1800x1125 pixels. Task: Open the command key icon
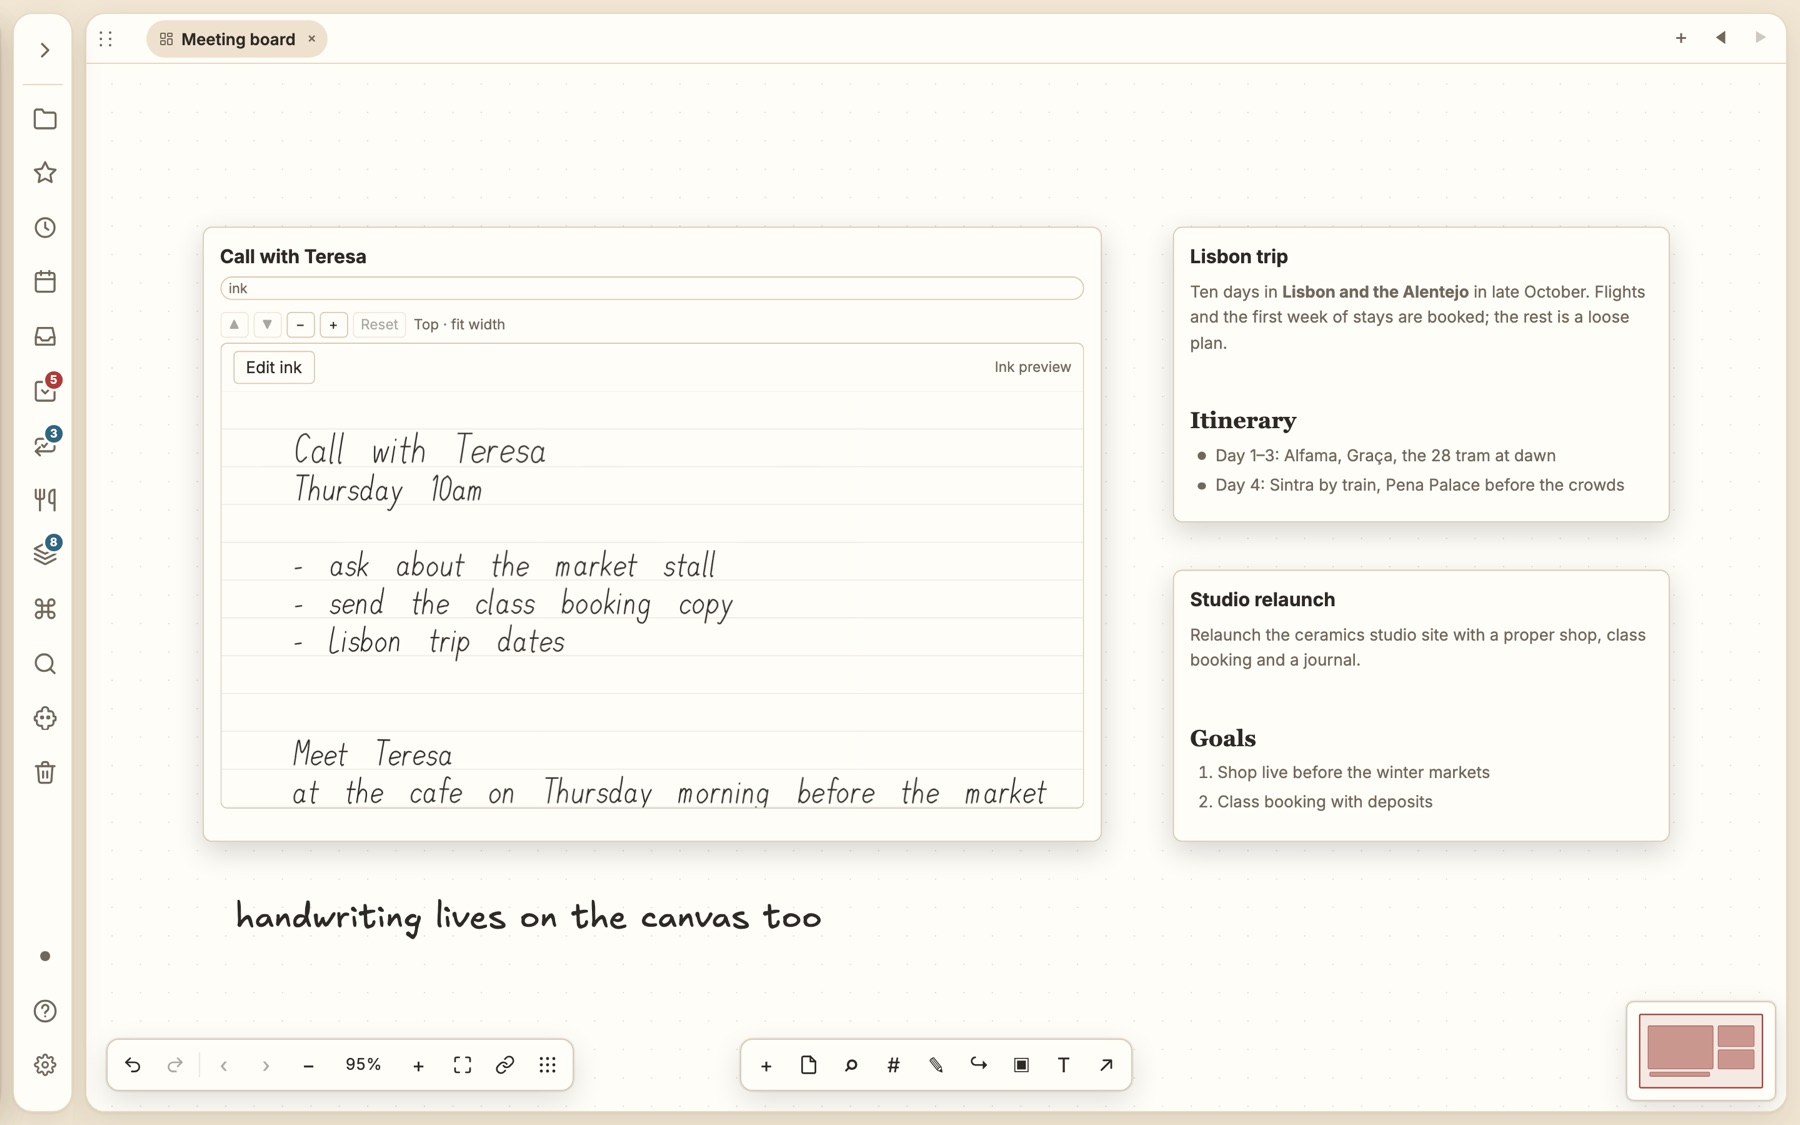pyautogui.click(x=45, y=609)
